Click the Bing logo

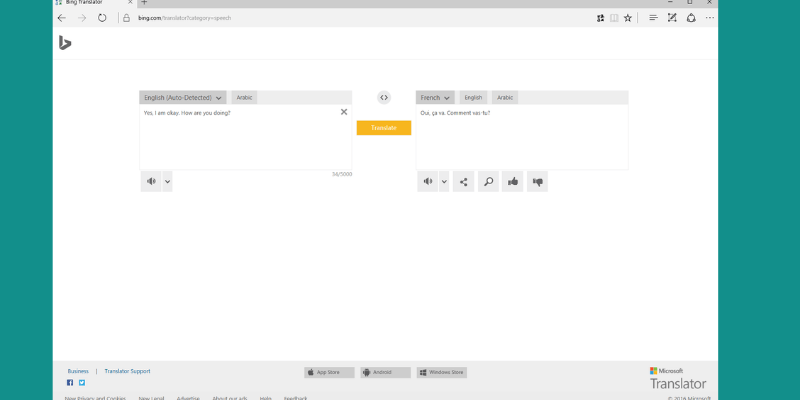65,43
